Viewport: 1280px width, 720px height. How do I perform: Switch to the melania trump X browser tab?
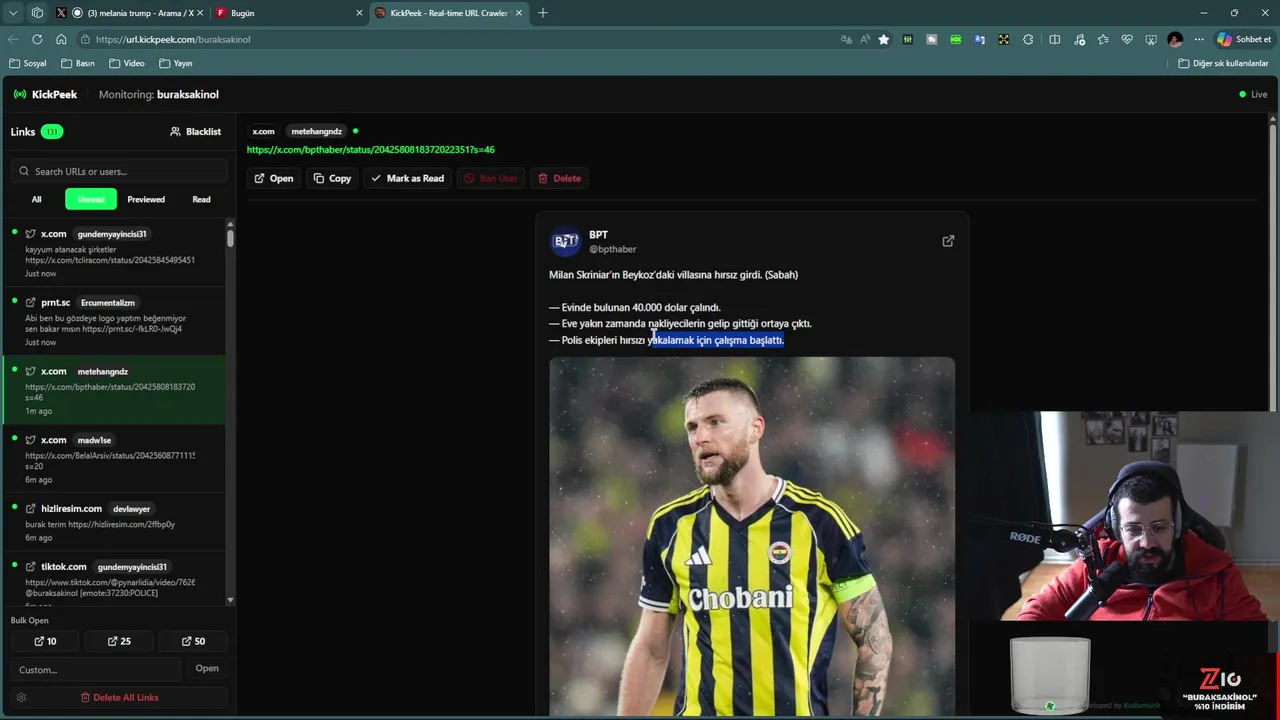point(139,13)
